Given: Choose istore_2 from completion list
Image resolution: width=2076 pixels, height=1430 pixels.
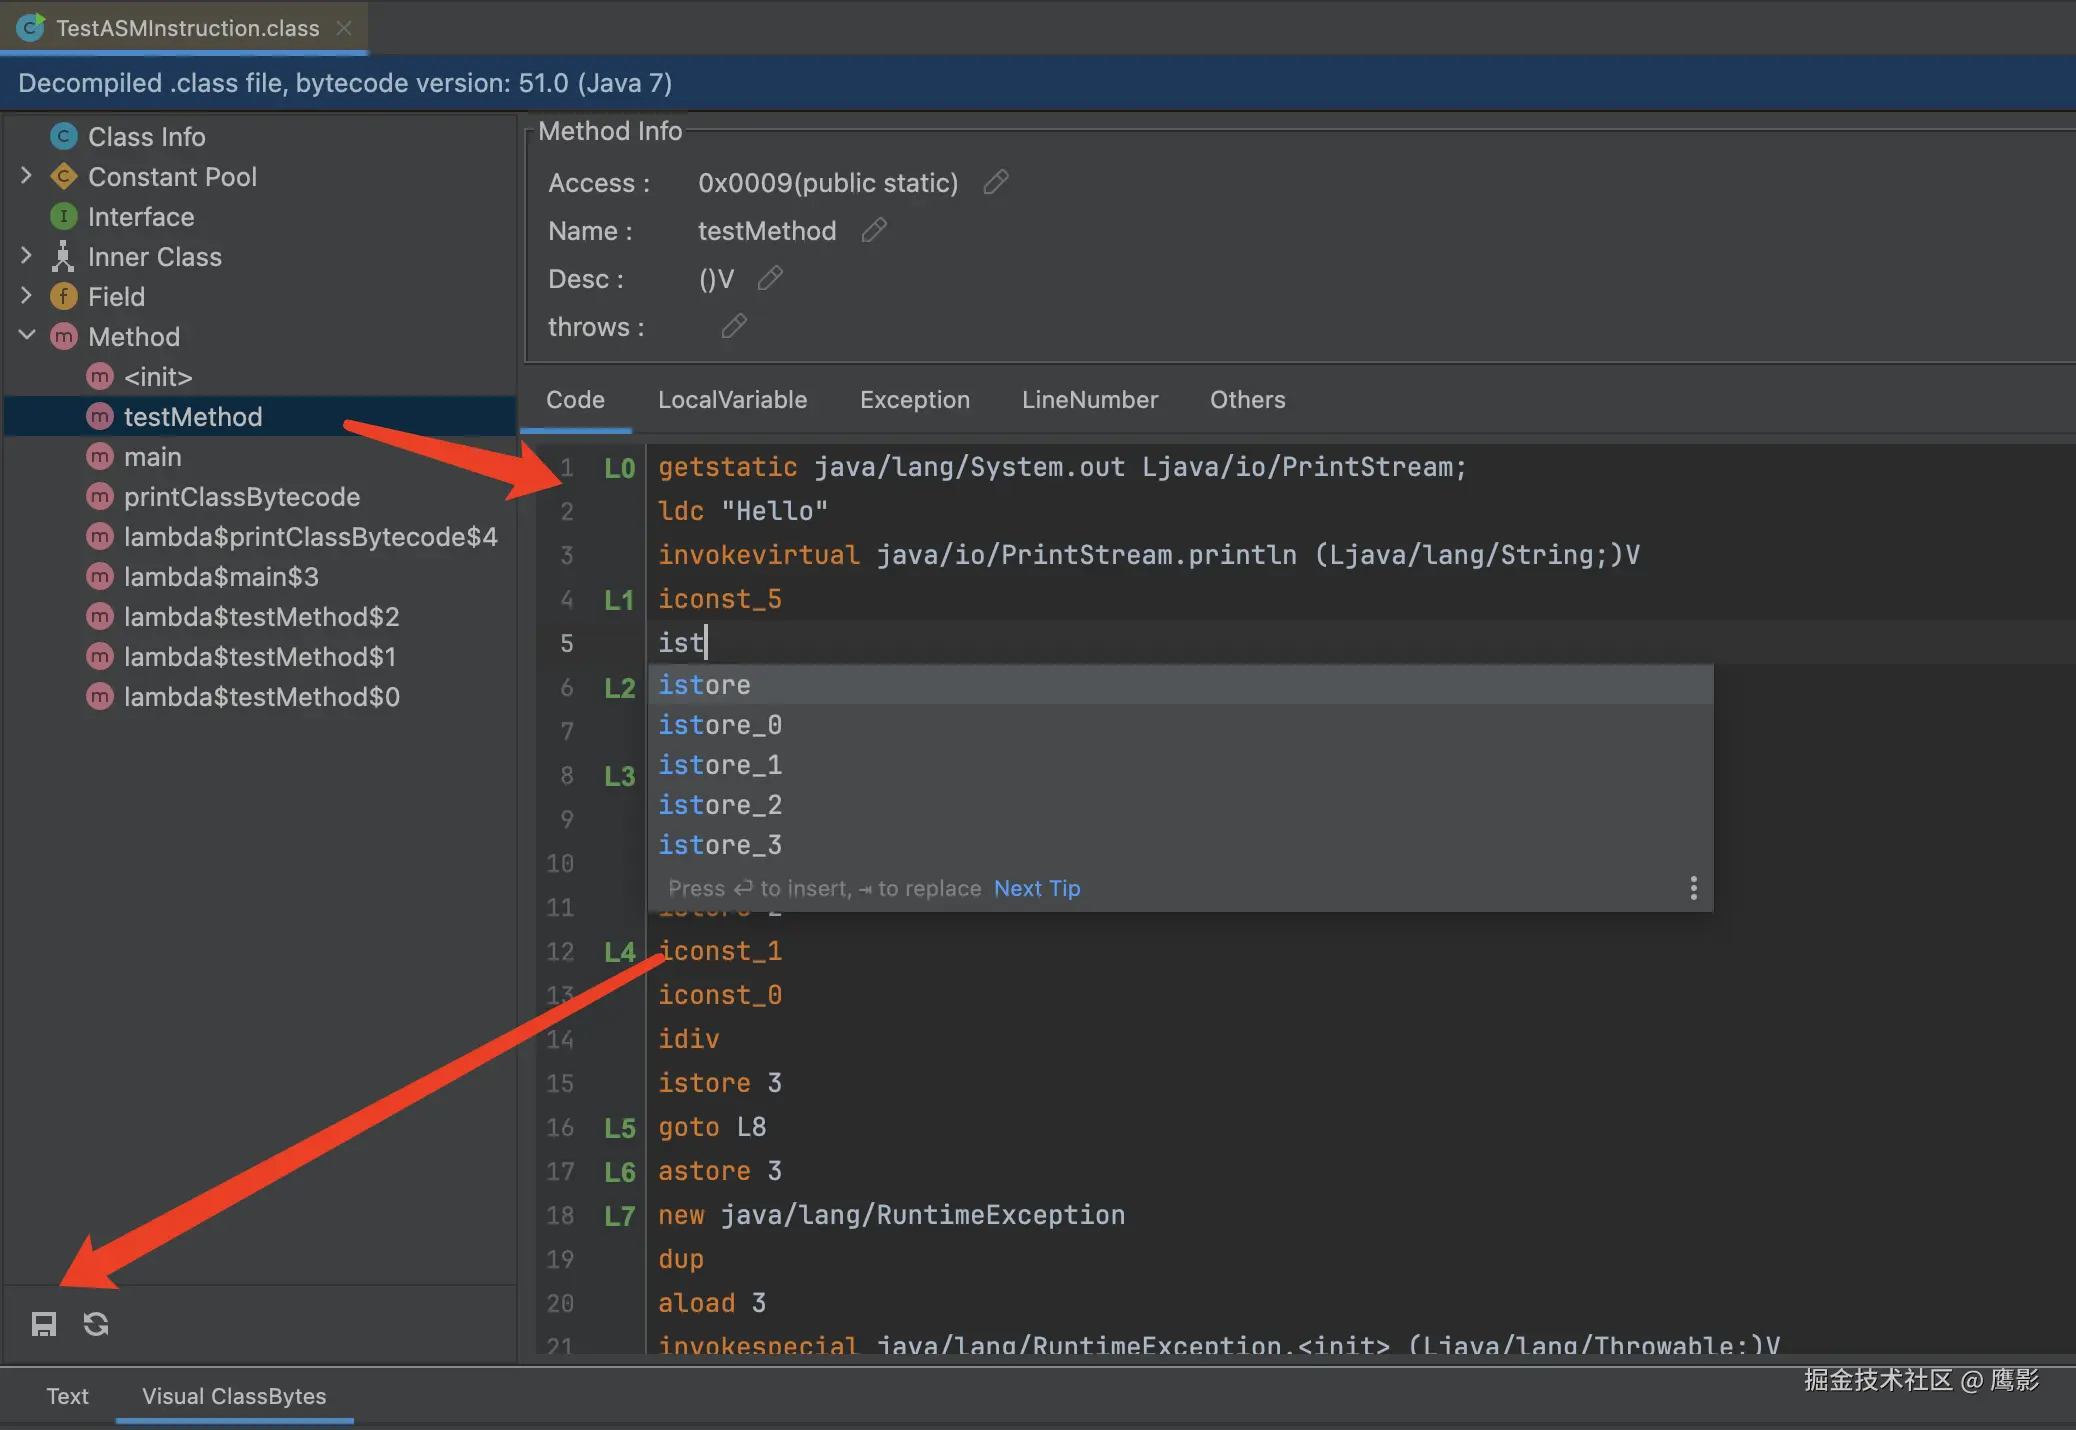Looking at the screenshot, I should click(x=720, y=805).
